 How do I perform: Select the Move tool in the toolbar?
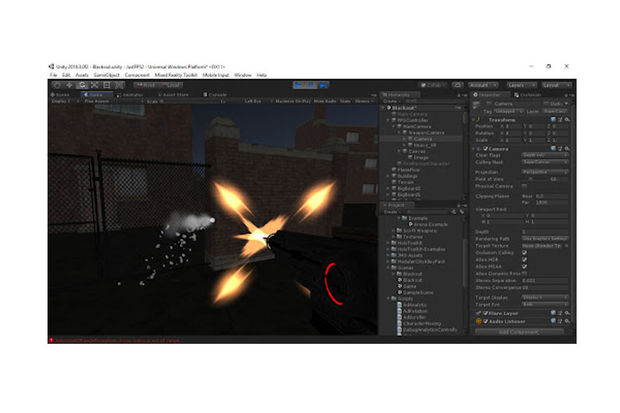point(69,85)
